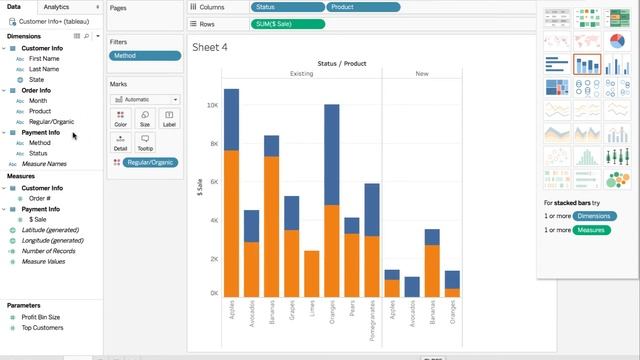640x360 pixels.
Task: Pick the dual combination chart type
Action: point(617,133)
